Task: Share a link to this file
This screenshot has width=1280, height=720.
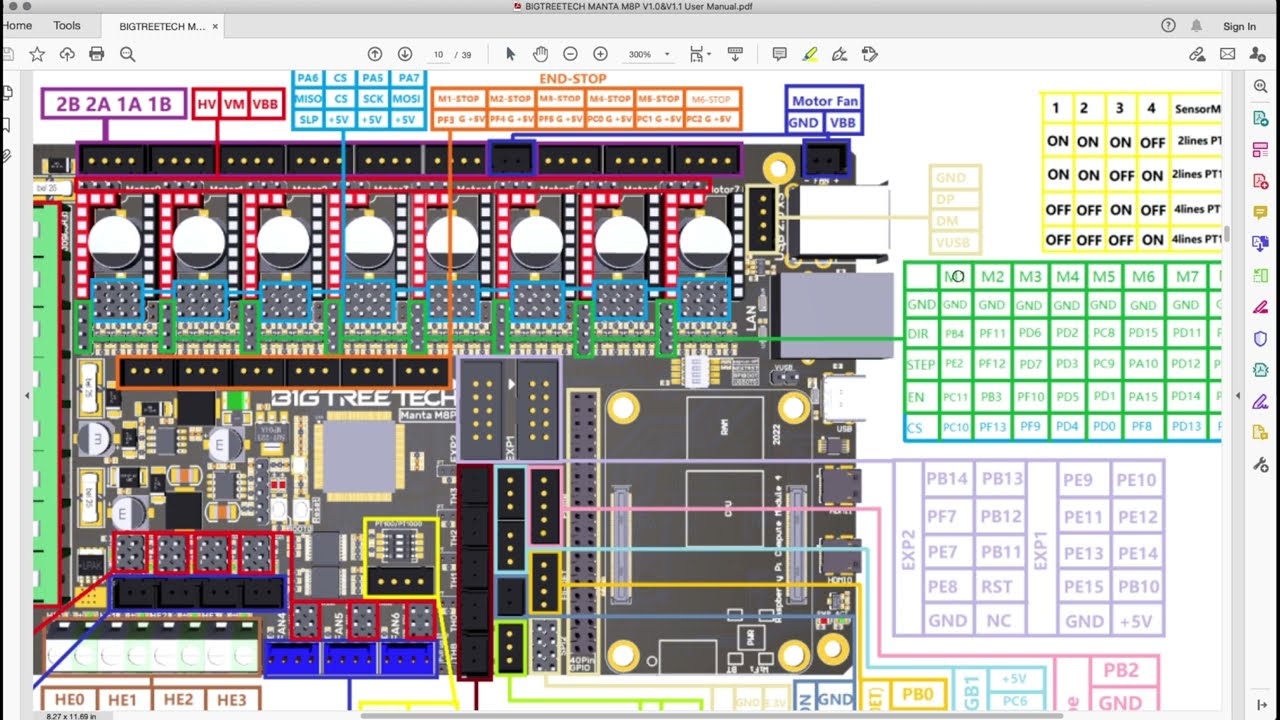Action: point(1197,54)
